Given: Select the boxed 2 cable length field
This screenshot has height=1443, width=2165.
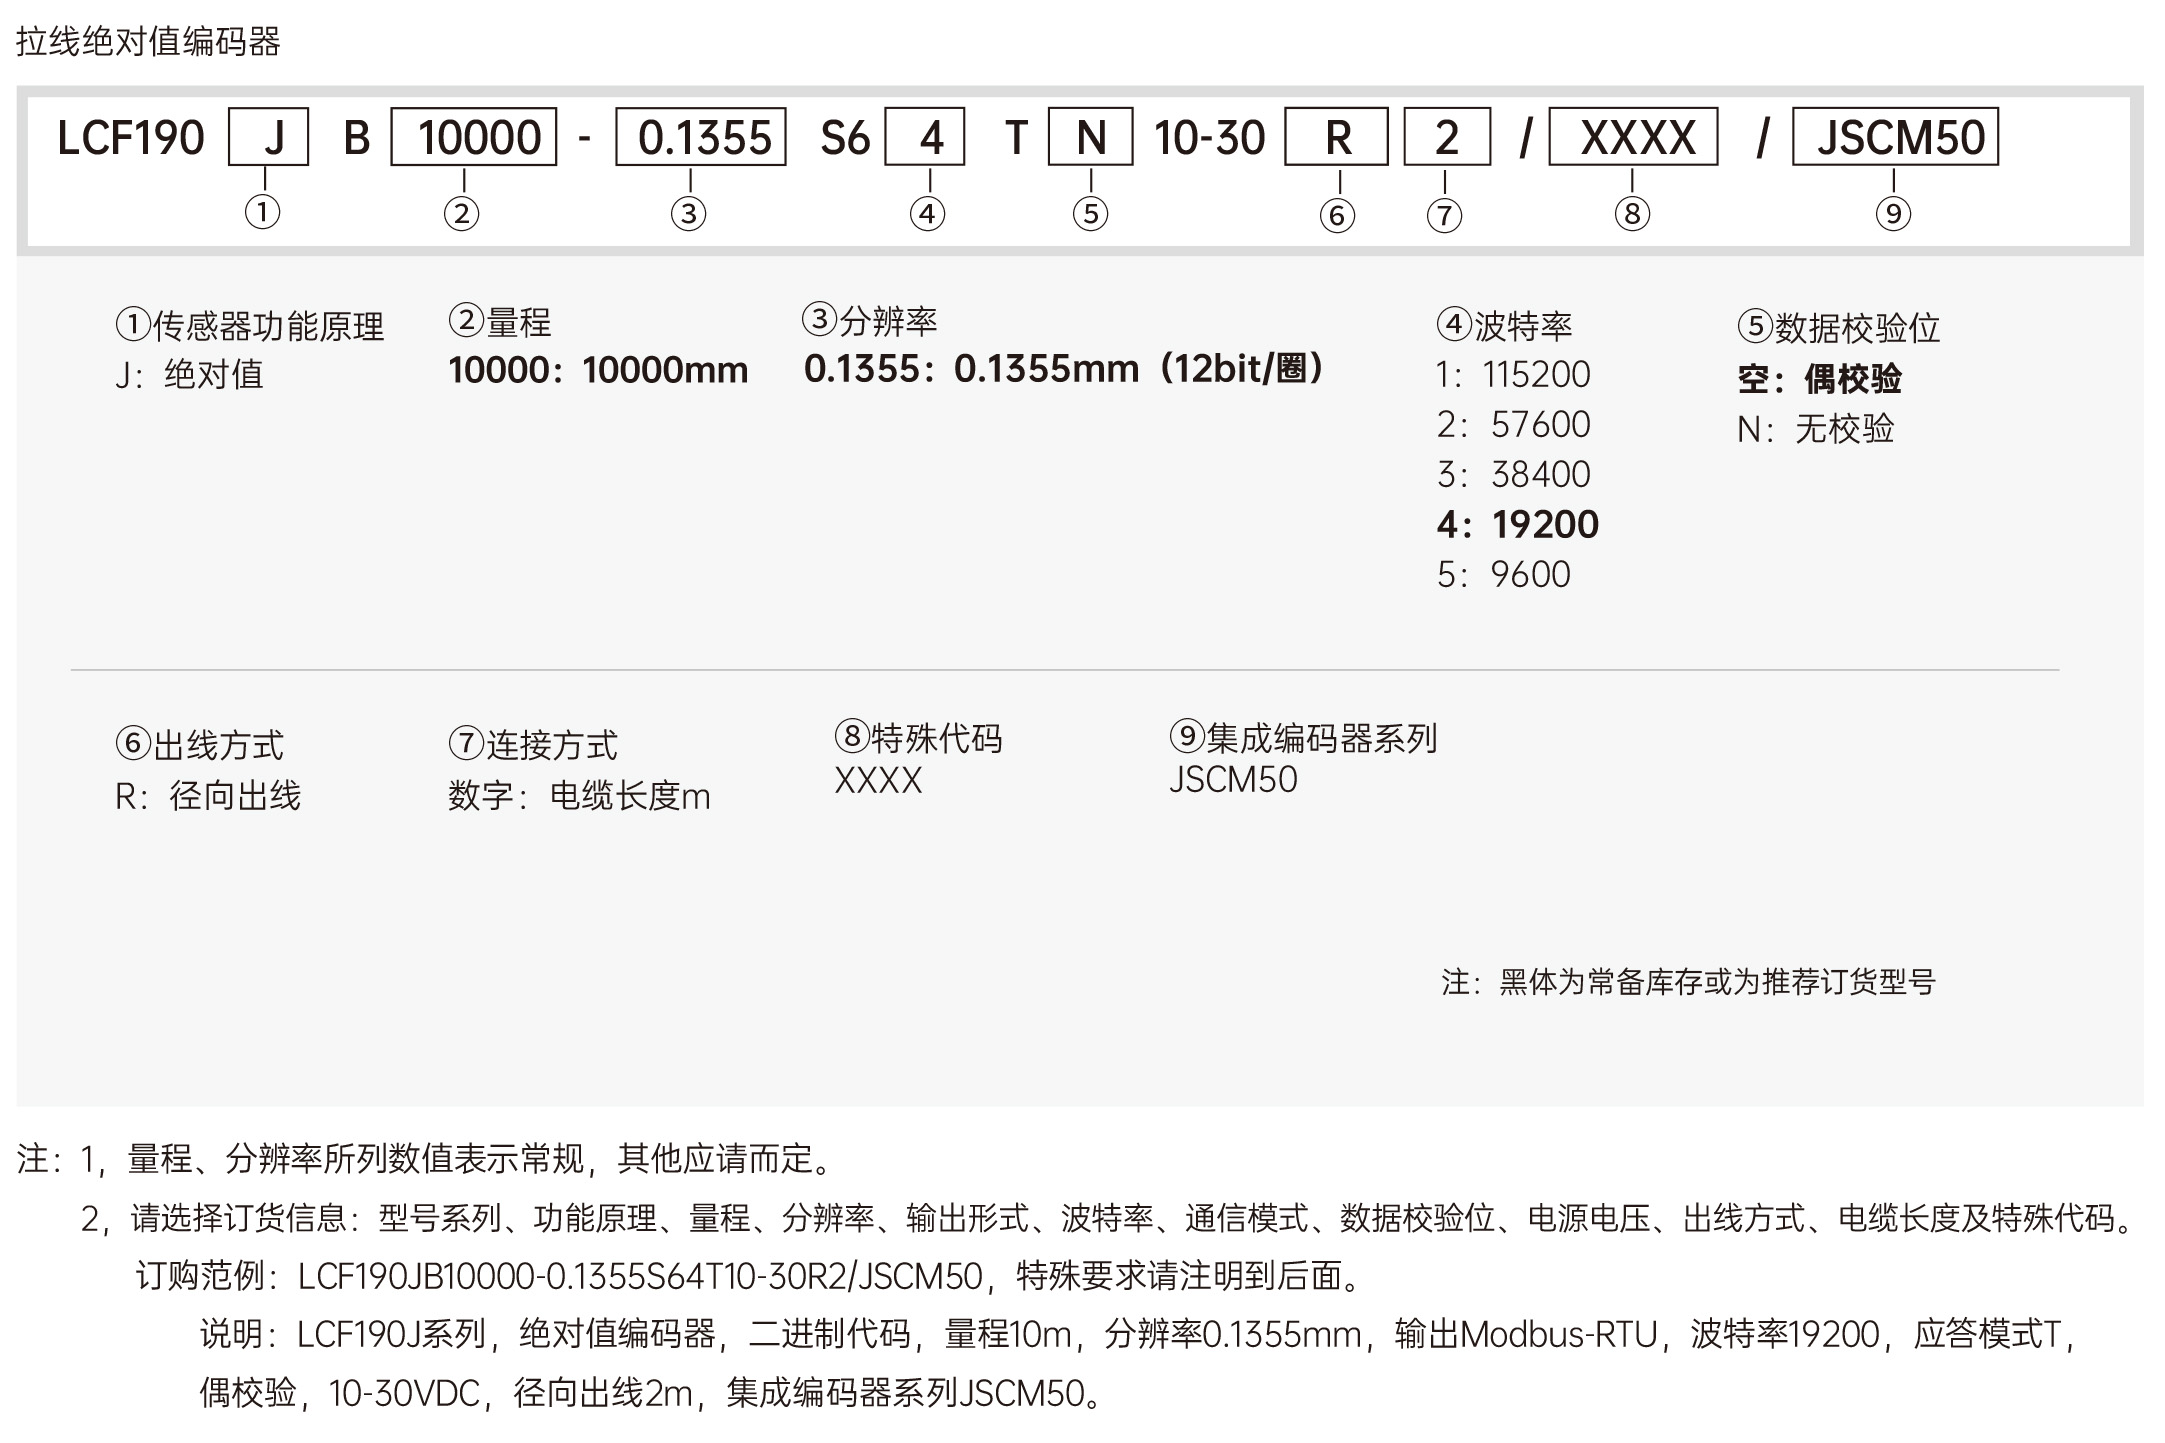Looking at the screenshot, I should pyautogui.click(x=1447, y=137).
